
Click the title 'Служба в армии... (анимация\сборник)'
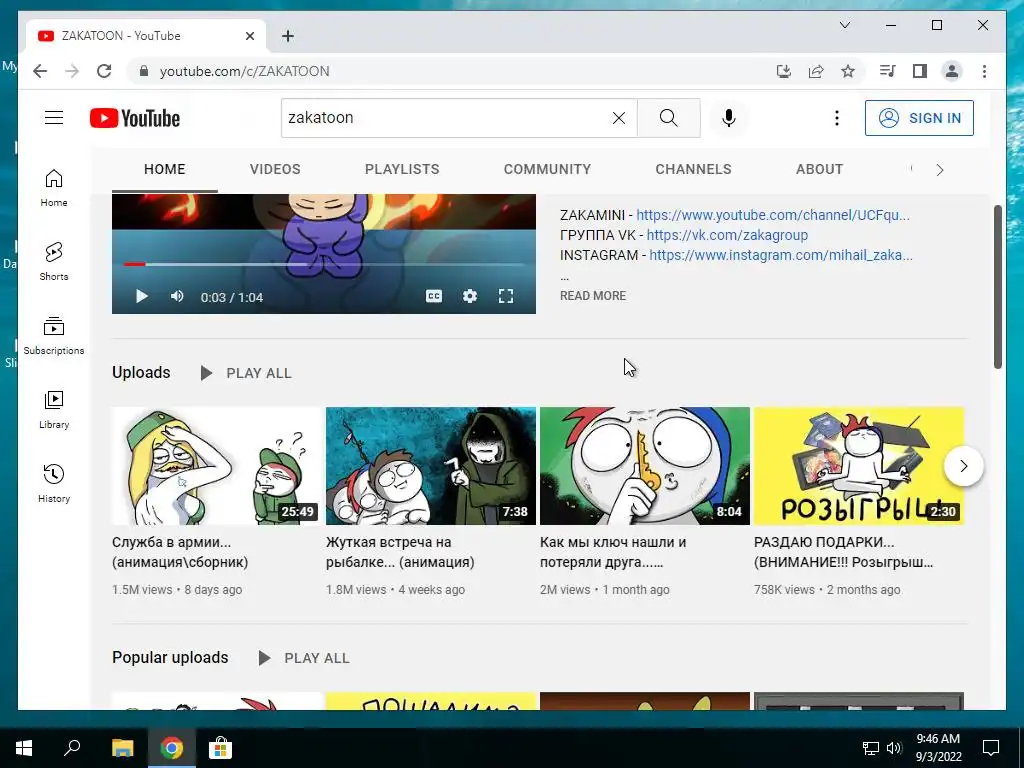(180, 552)
